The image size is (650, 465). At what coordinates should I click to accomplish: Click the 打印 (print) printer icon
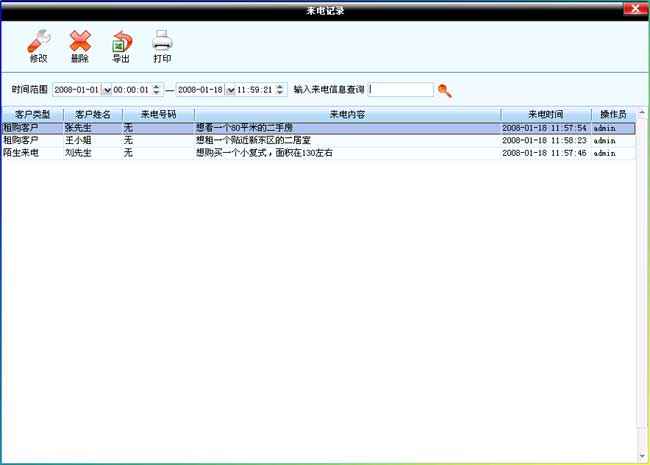162,43
